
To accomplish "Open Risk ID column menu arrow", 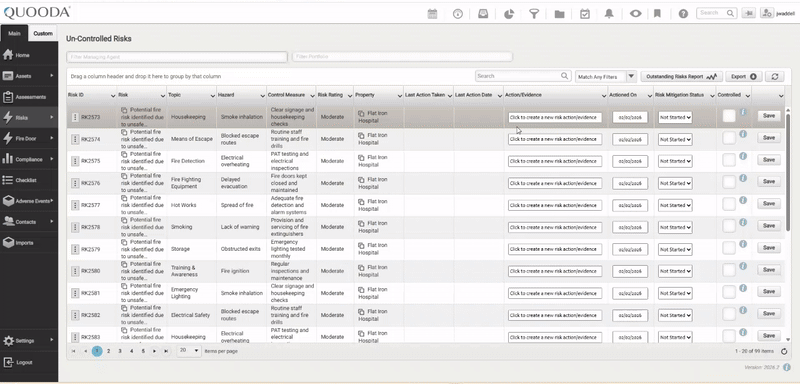I will pos(113,95).
